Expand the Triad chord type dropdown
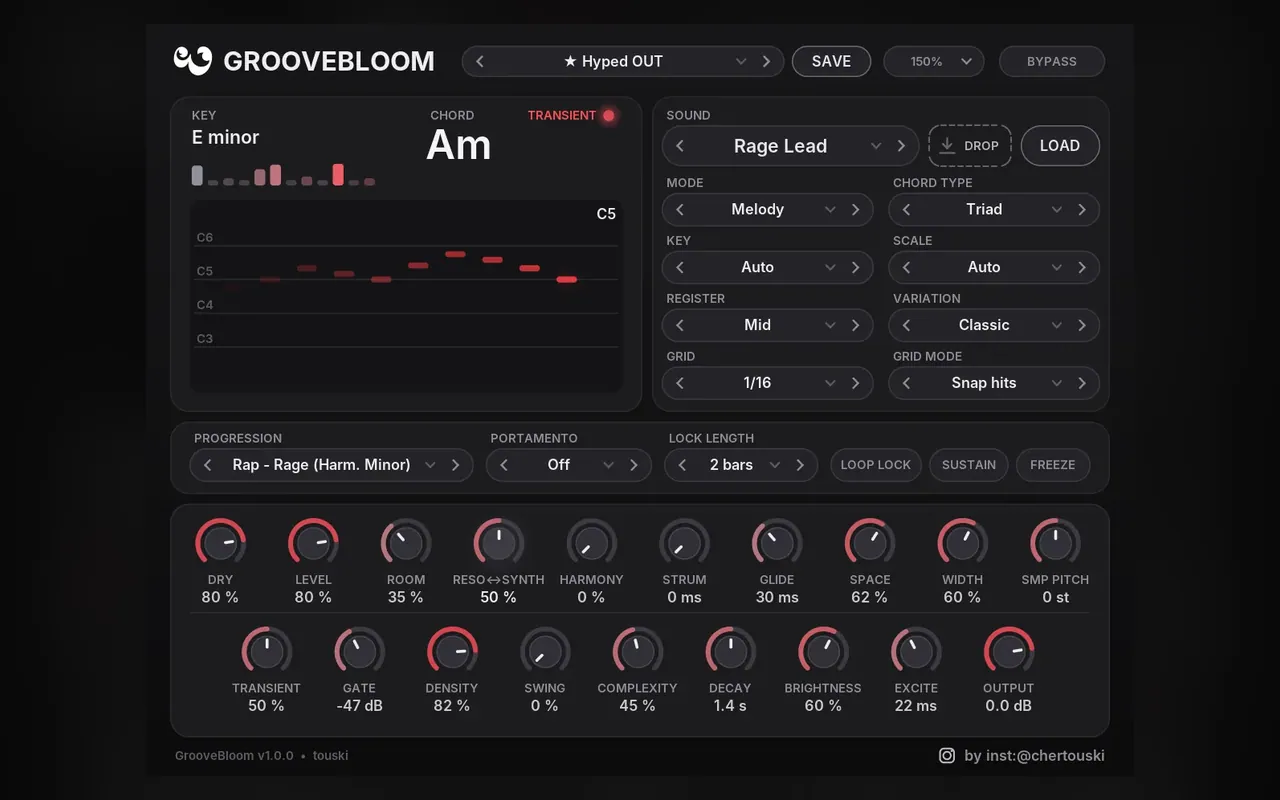This screenshot has width=1280, height=800. [1056, 209]
